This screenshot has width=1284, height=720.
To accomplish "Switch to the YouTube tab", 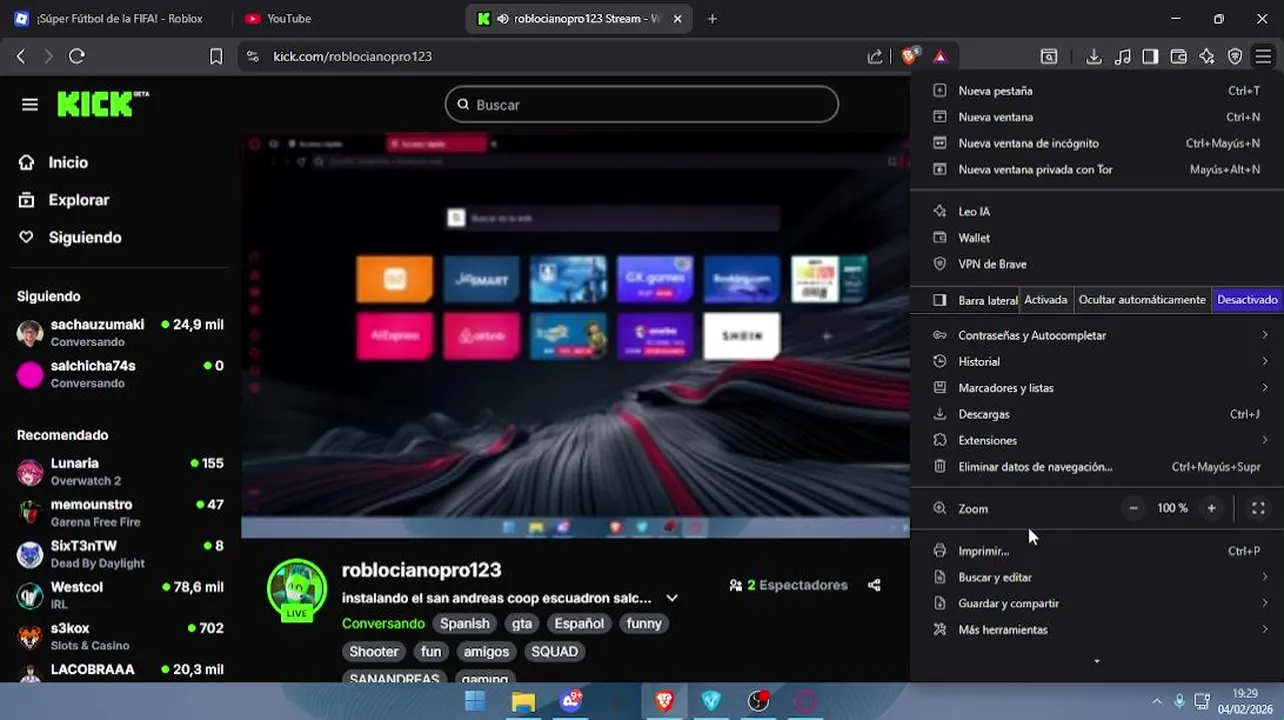I will tap(345, 18).
